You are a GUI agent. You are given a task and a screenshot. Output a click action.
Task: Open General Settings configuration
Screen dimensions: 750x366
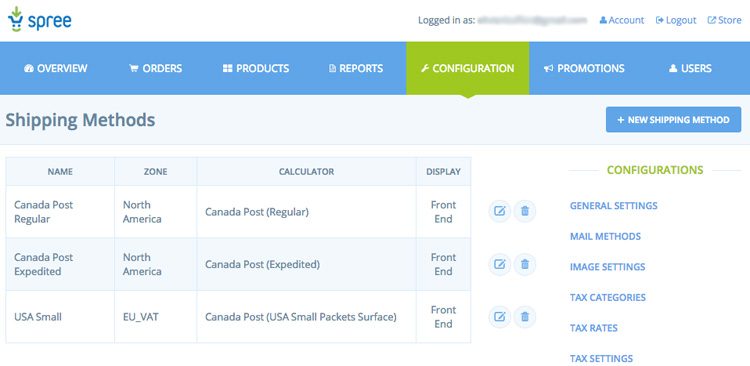[x=614, y=206]
